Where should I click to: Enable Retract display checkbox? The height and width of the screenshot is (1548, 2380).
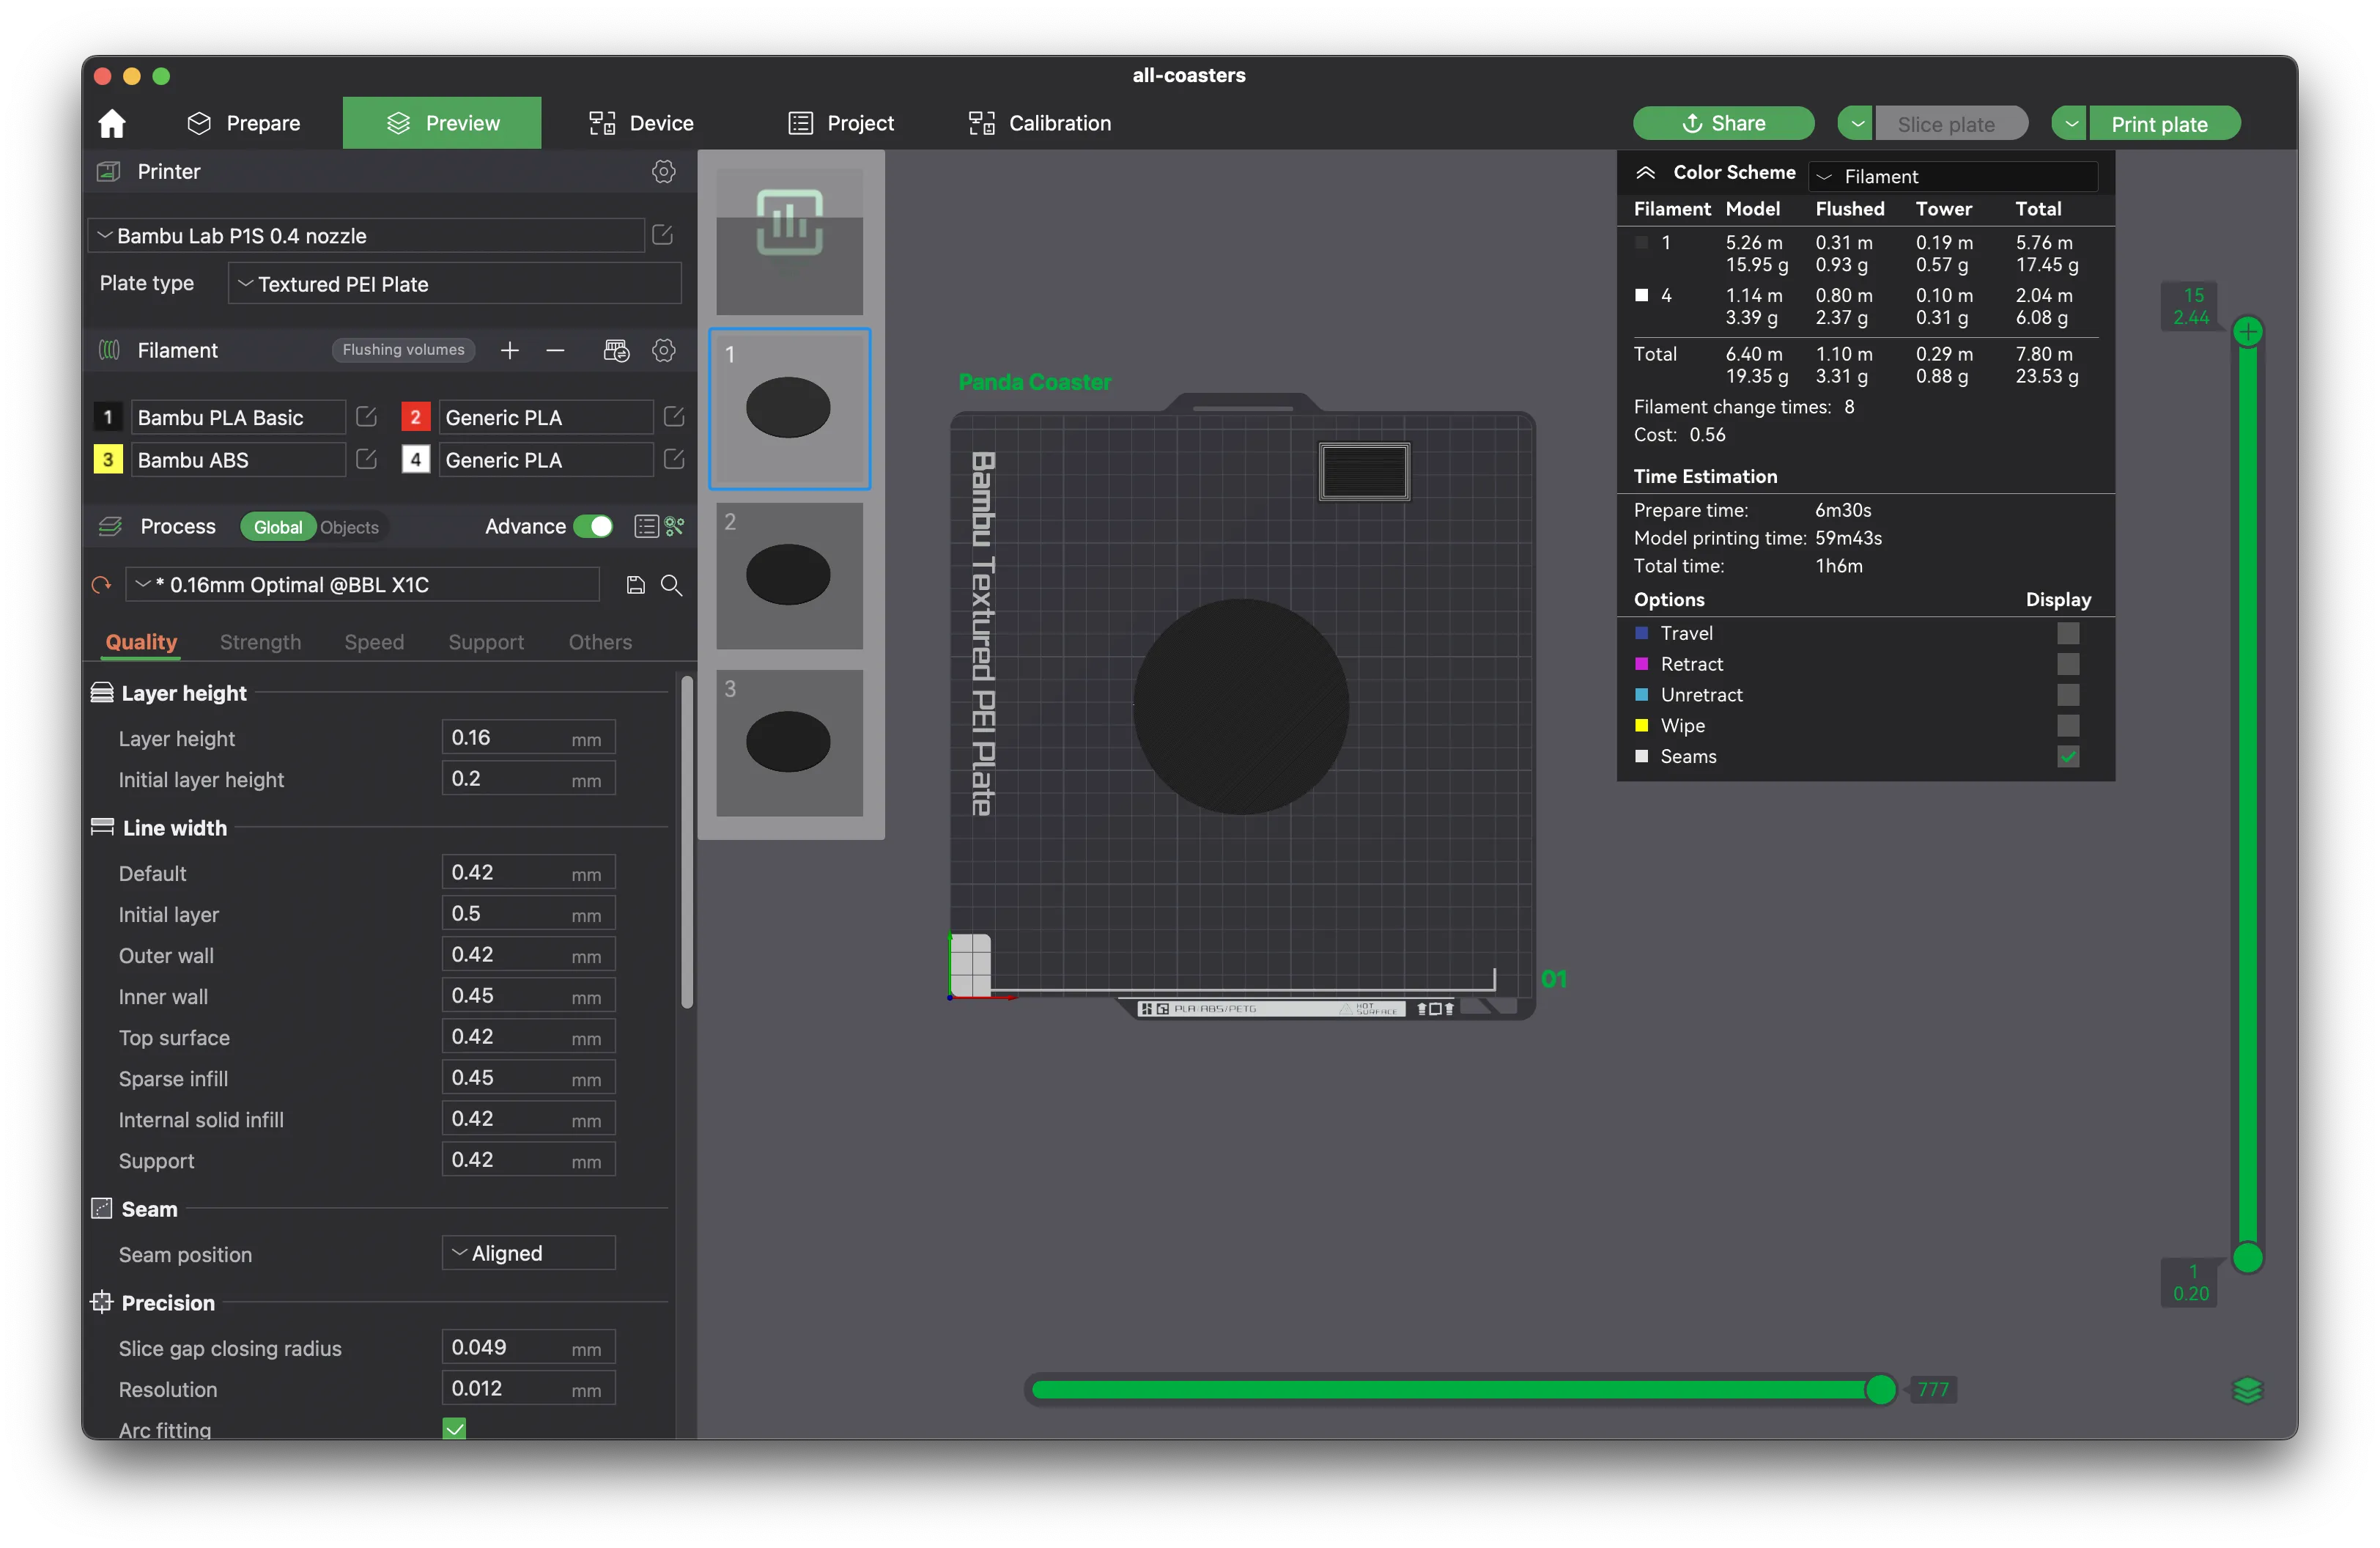[x=2068, y=664]
